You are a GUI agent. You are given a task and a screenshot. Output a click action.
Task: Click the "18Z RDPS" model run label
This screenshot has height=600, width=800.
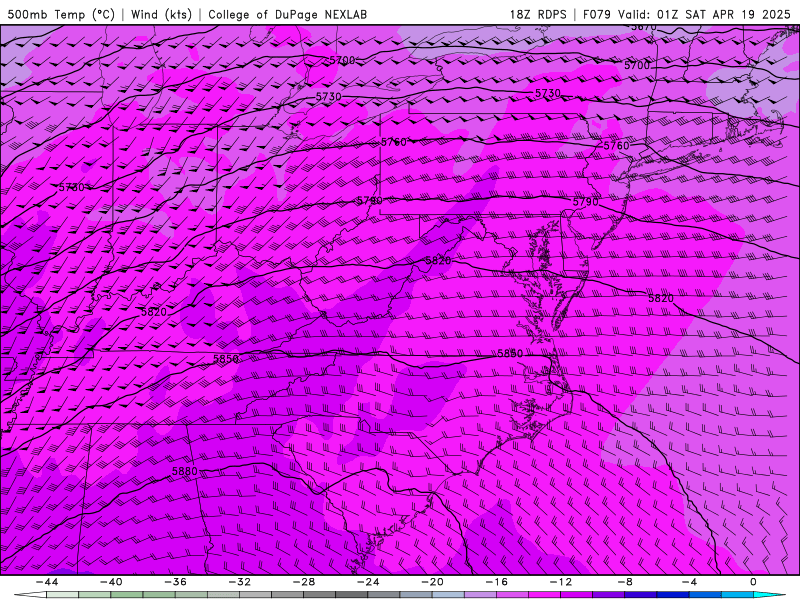point(538,14)
